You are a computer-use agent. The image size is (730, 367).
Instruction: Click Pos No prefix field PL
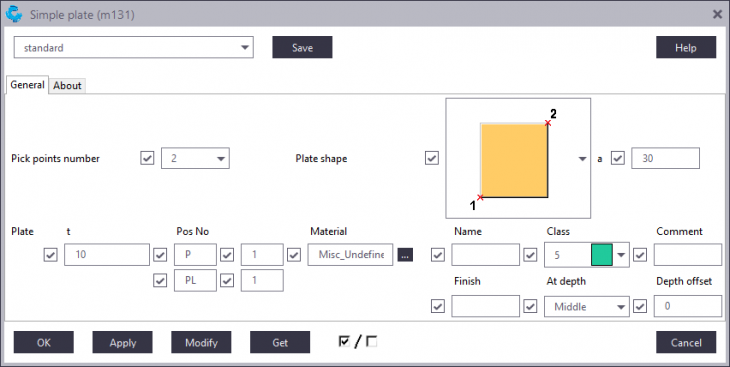[195, 280]
